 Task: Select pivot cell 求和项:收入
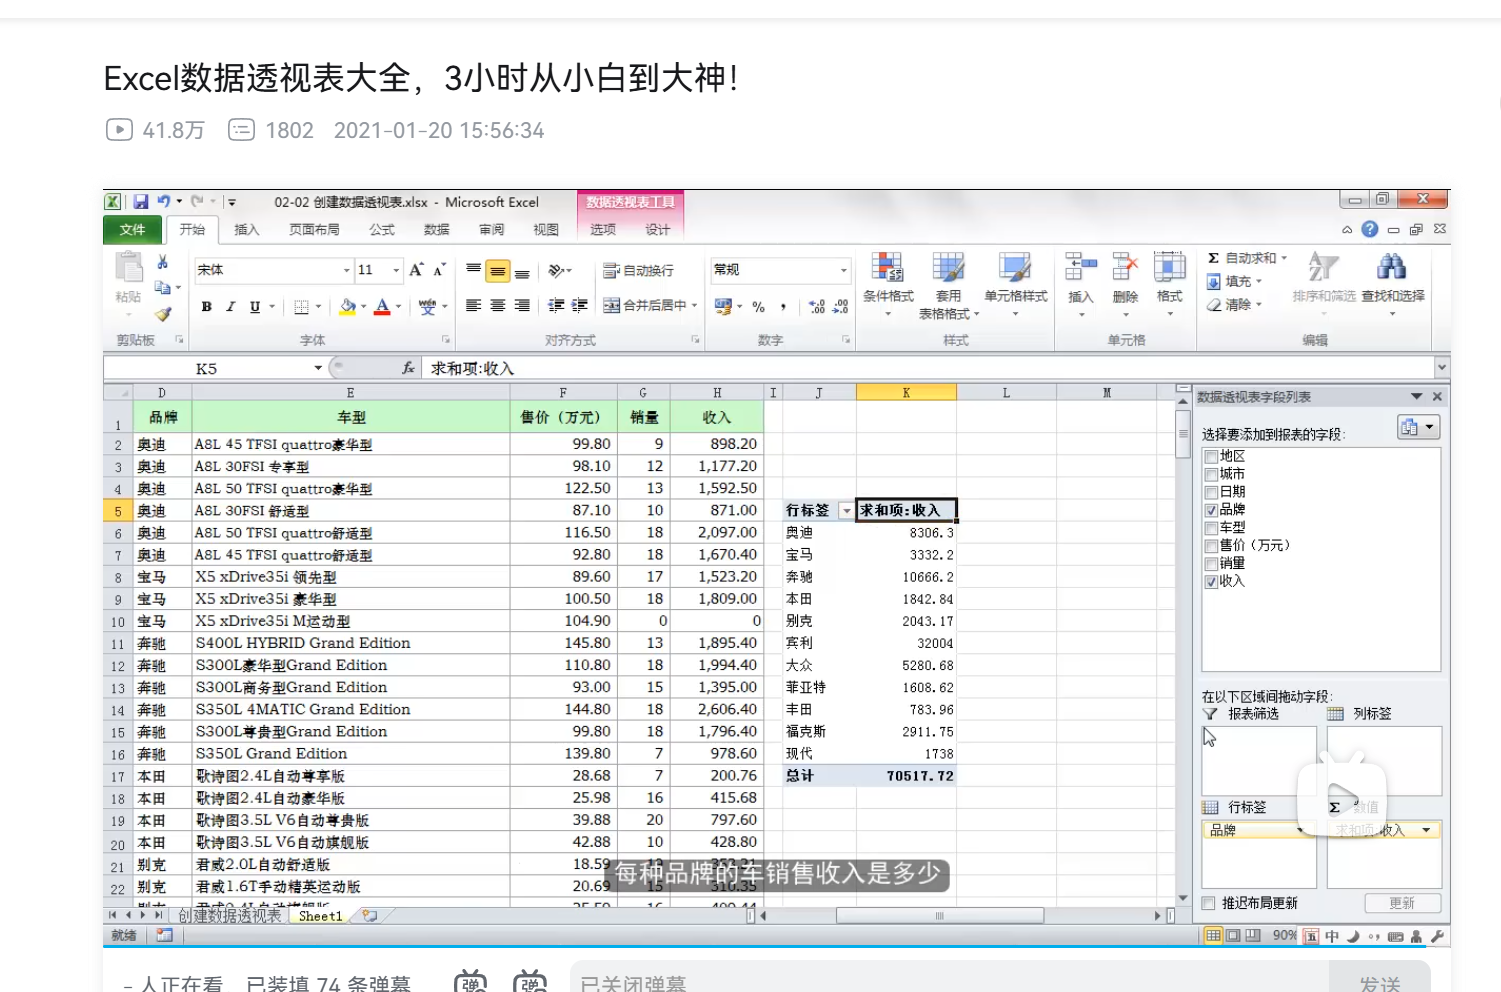click(906, 511)
